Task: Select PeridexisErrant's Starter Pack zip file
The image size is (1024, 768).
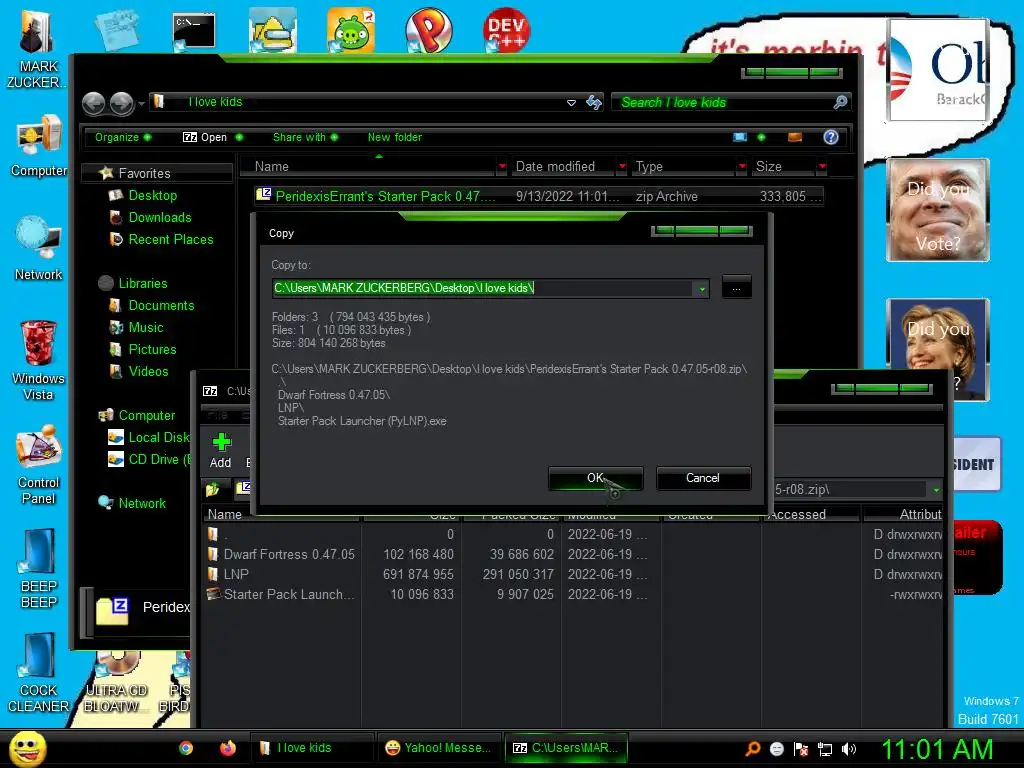Action: [x=539, y=196]
